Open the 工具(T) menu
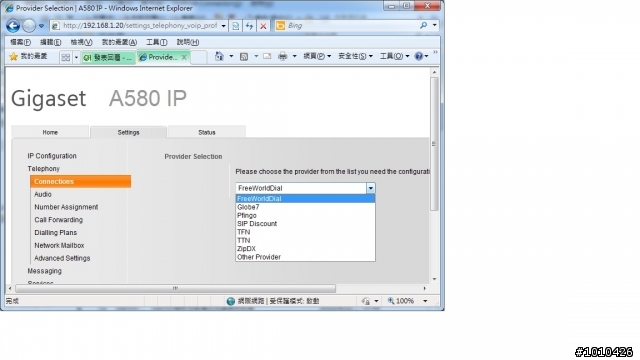 157,42
